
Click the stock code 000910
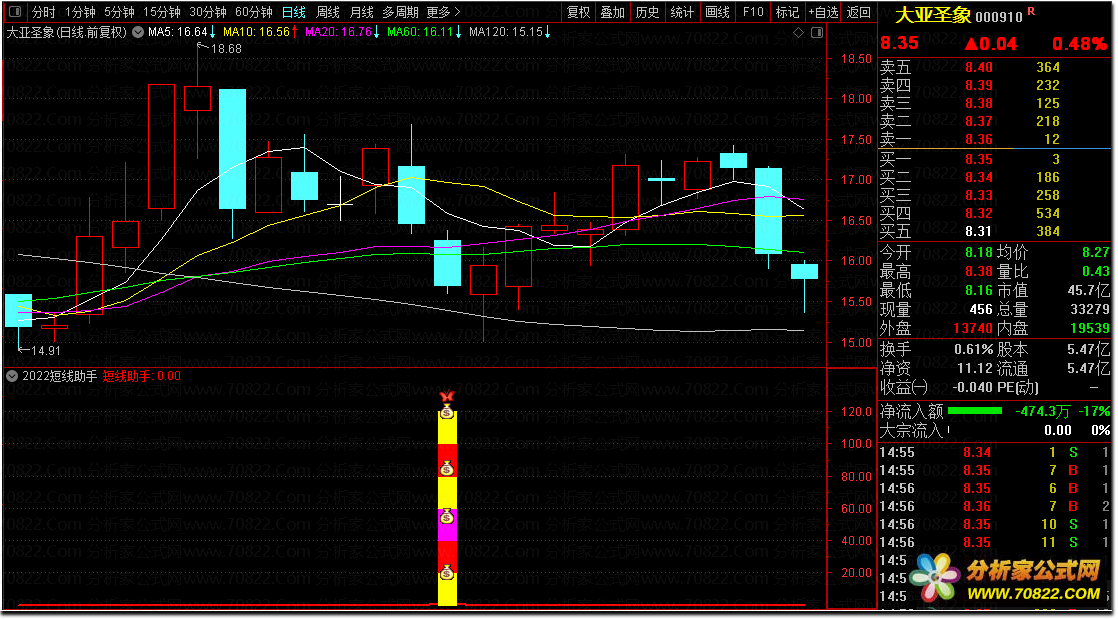998,16
